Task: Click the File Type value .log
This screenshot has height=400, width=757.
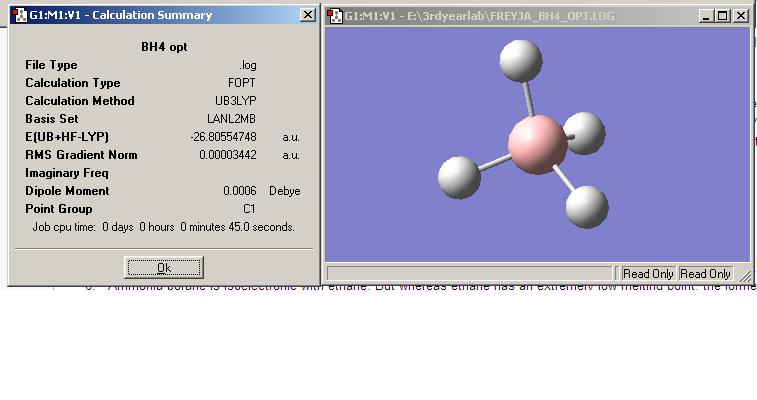Action: tap(248, 65)
